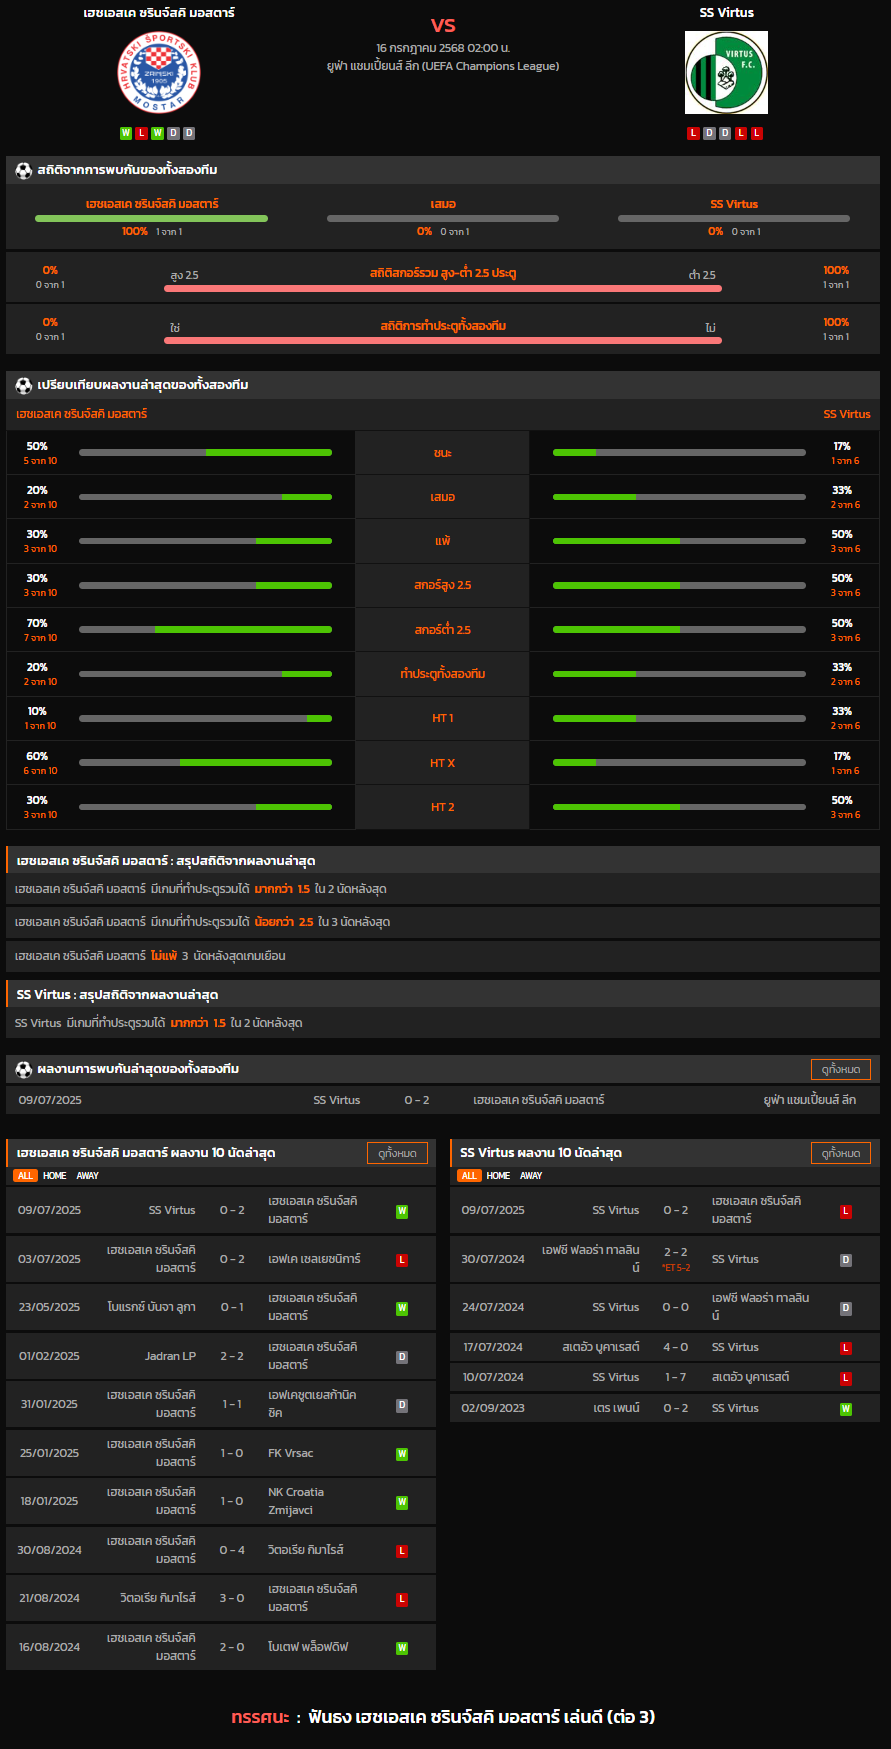Screen dimensions: 891x1749
Task: Click the ทำประตูทั้งสองทีม row label in comparison
Action: click(x=443, y=674)
